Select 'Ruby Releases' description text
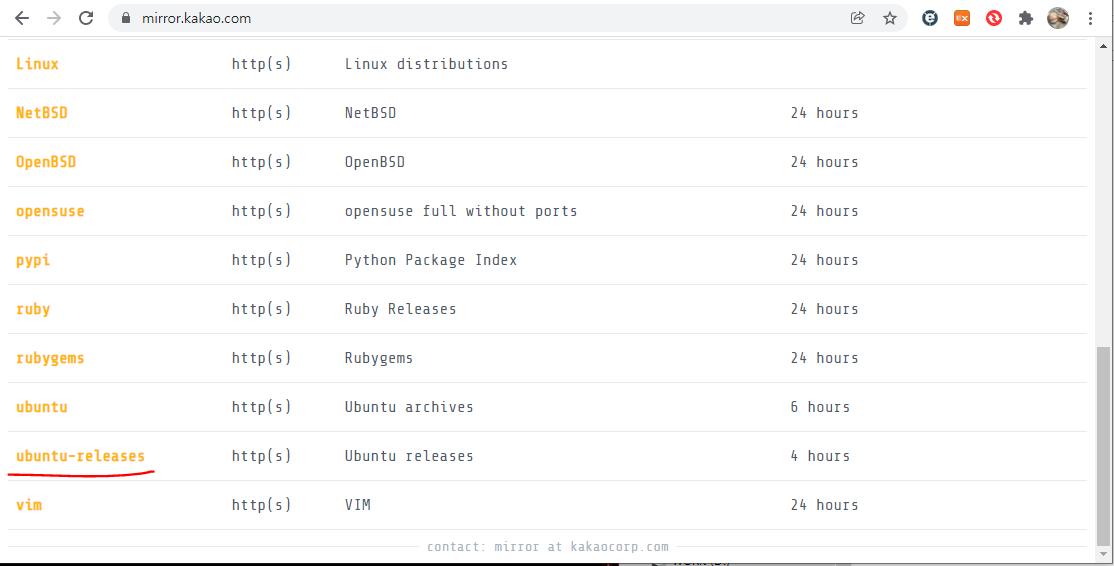 click(x=401, y=309)
